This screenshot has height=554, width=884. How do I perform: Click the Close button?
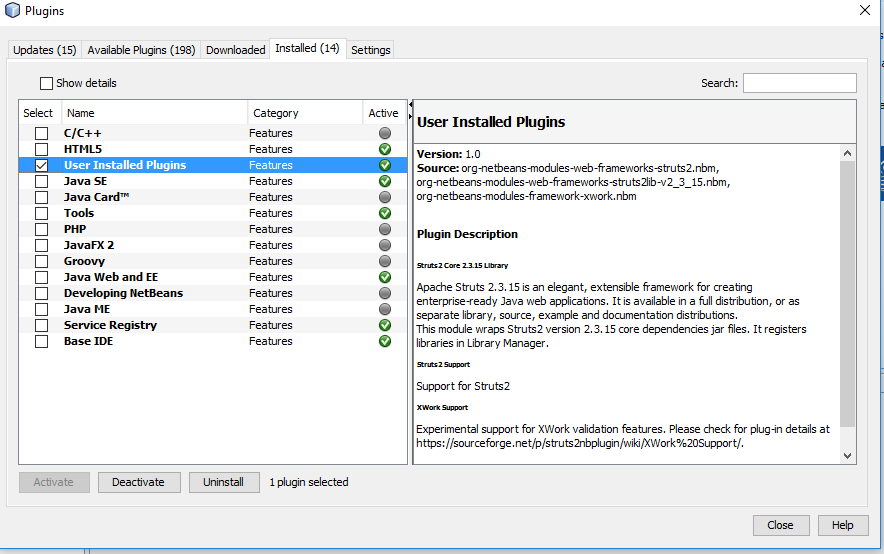click(x=781, y=525)
